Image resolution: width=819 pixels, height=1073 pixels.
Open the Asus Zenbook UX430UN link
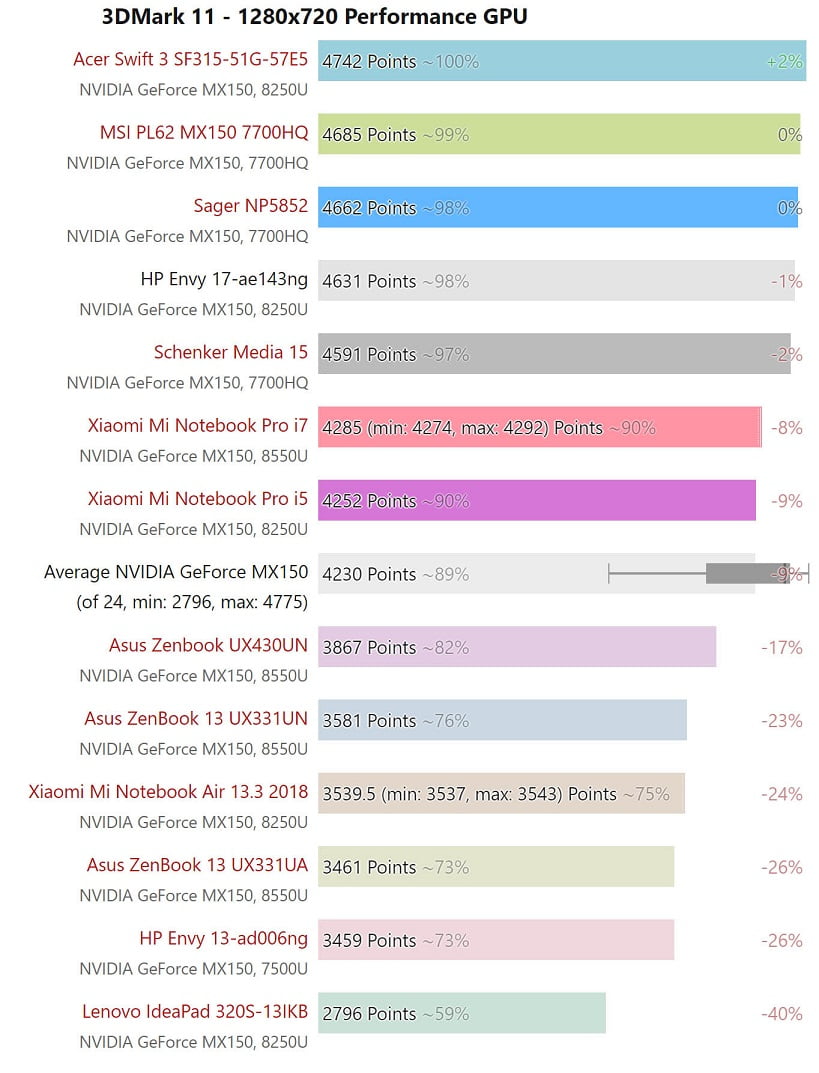coord(208,645)
